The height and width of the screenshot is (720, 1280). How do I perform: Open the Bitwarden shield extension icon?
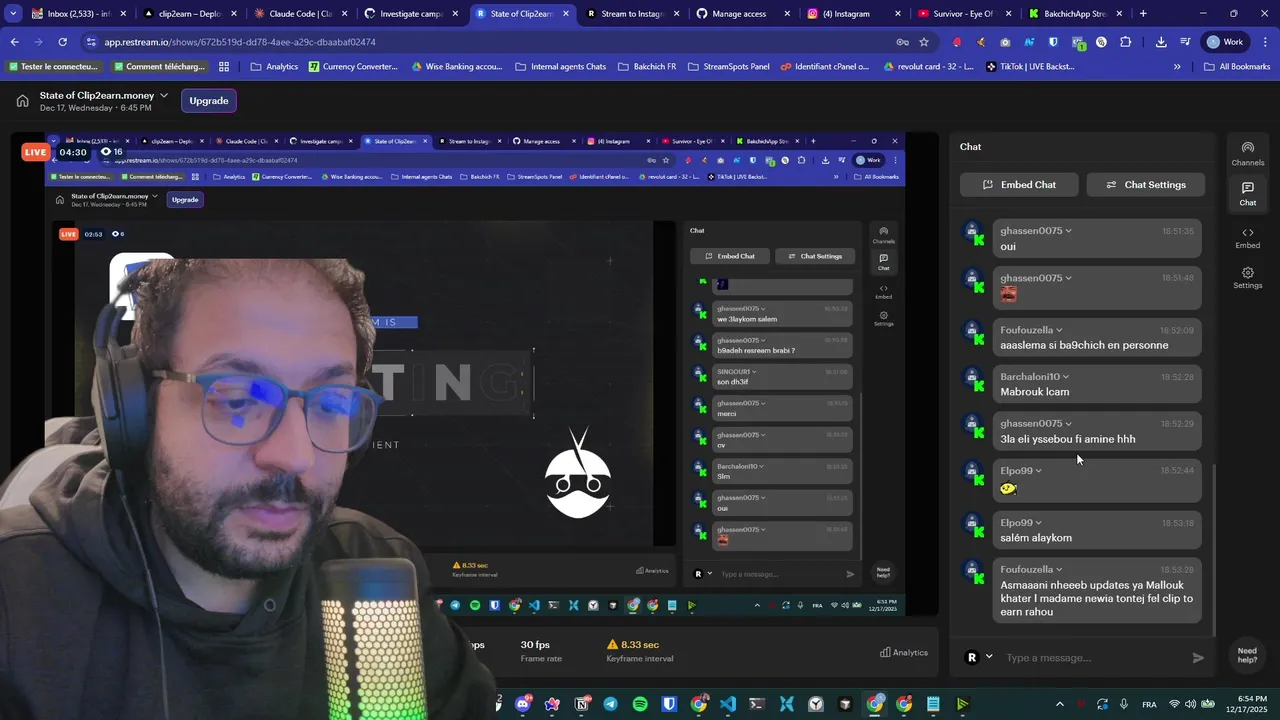tap(1053, 42)
